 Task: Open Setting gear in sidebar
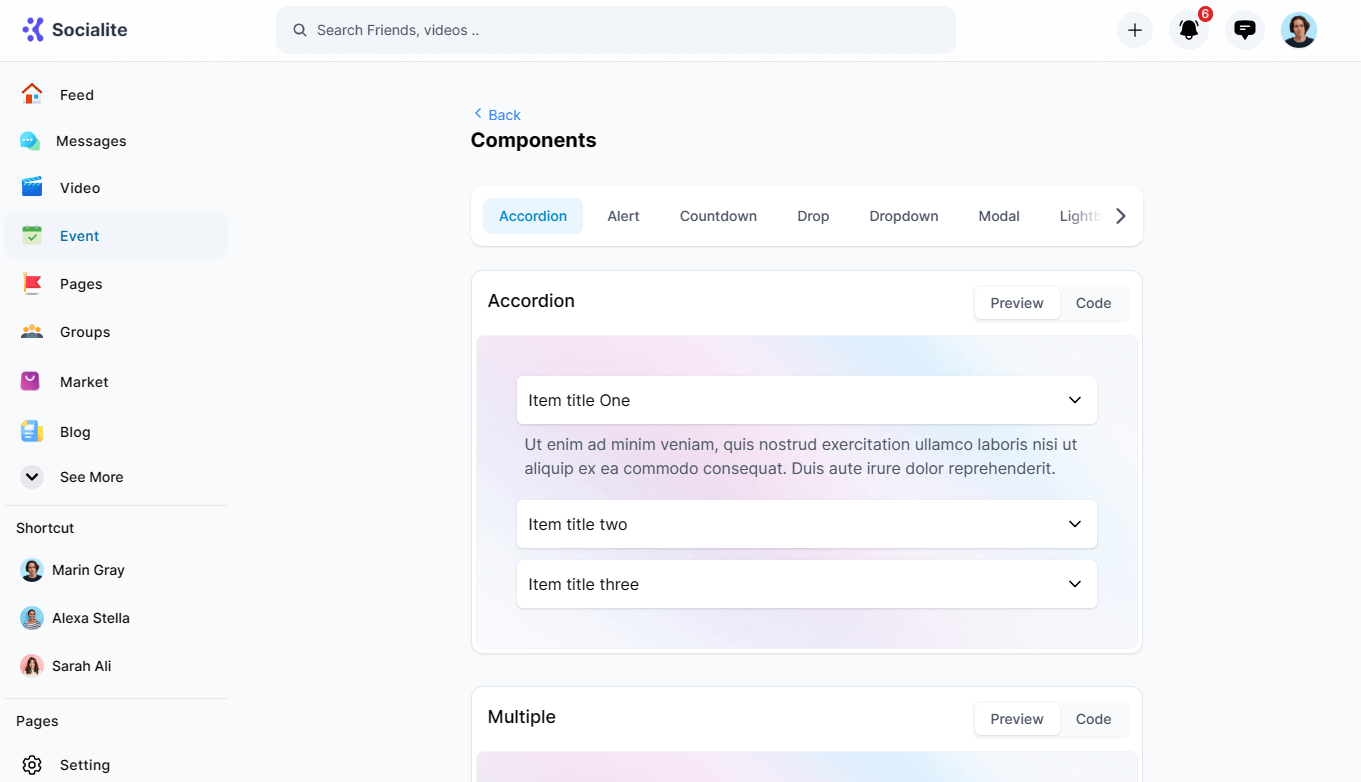(x=84, y=765)
